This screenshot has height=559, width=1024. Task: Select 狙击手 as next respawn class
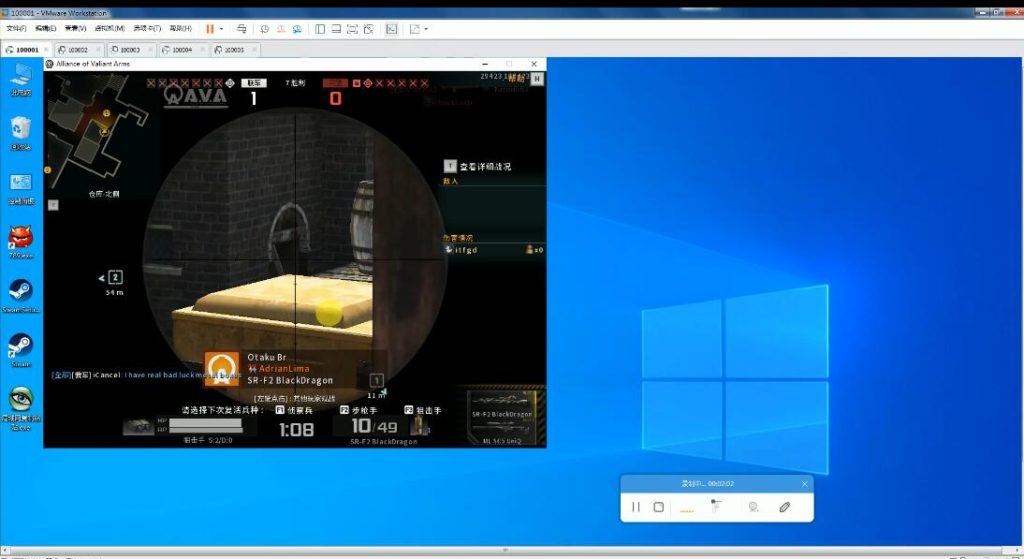(423, 410)
